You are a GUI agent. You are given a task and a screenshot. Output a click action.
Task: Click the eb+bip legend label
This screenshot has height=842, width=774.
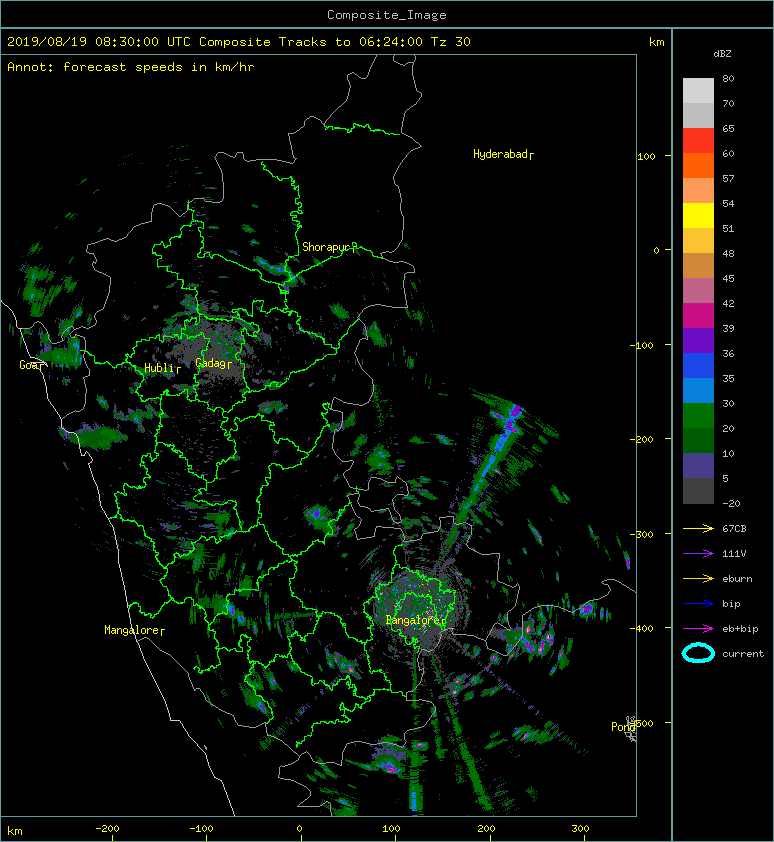[x=740, y=629]
